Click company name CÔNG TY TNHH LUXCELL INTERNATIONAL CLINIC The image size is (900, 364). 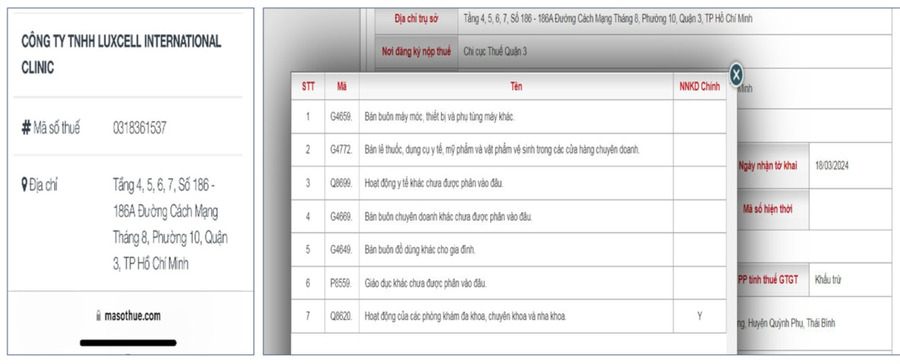click(121, 55)
